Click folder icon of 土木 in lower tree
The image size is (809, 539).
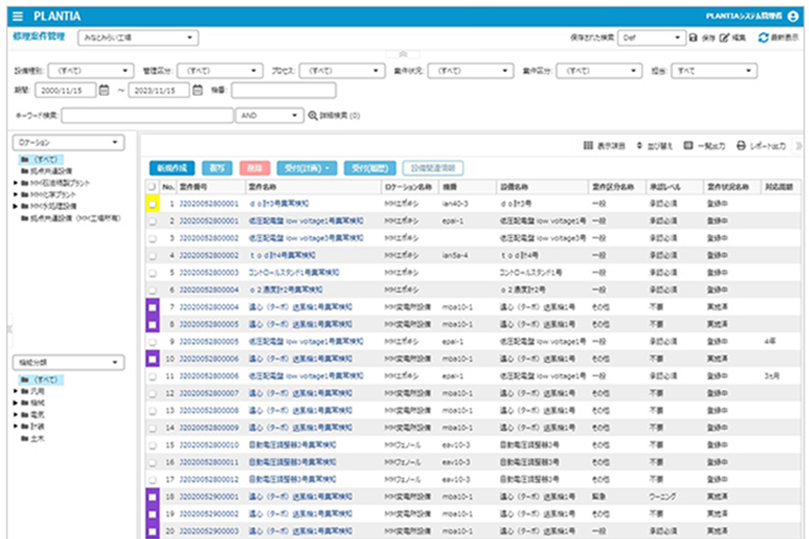(24, 438)
